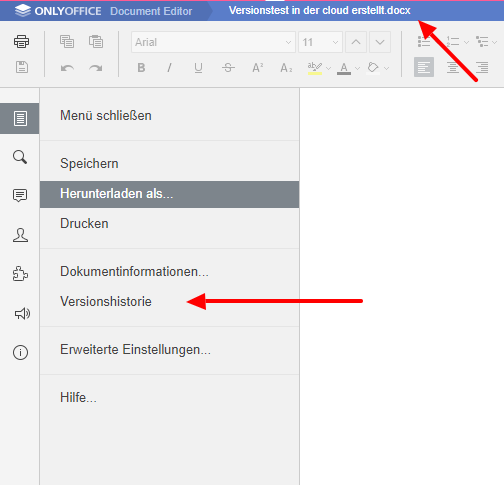Open highlight color dropdown arrow
This screenshot has width=504, height=485.
pyautogui.click(x=328, y=68)
